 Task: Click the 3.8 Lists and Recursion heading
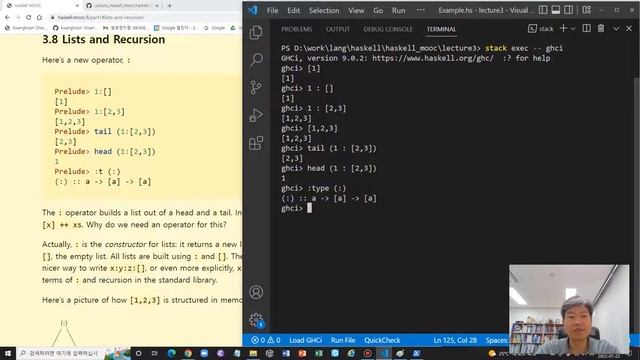[x=104, y=40]
